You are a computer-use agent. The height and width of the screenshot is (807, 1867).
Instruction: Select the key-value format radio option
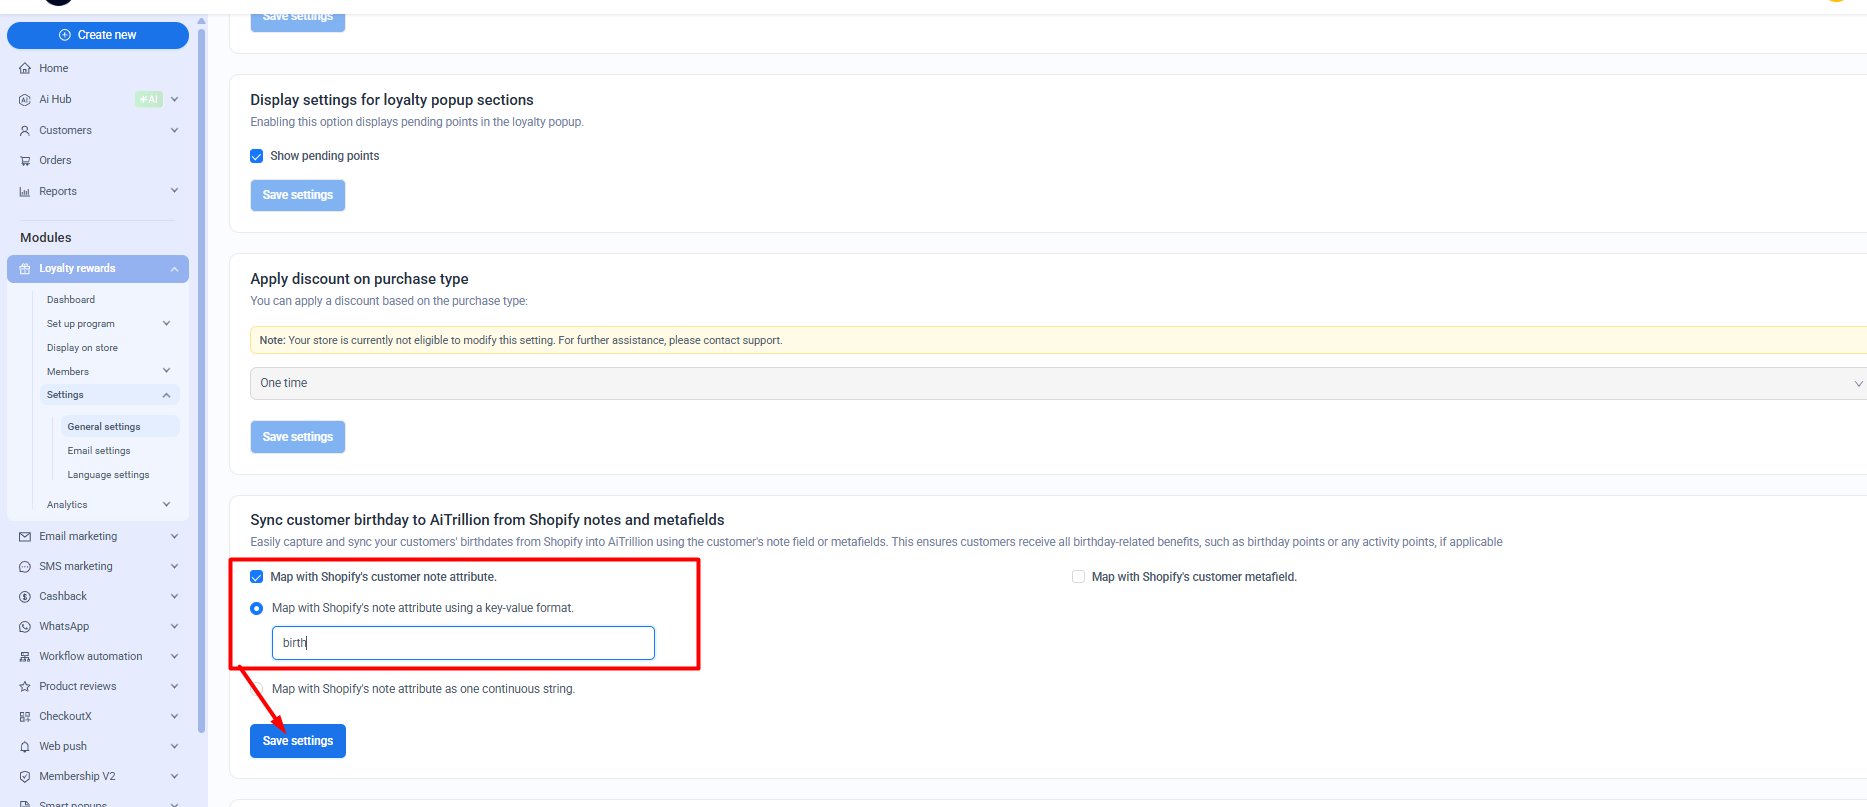click(x=257, y=608)
